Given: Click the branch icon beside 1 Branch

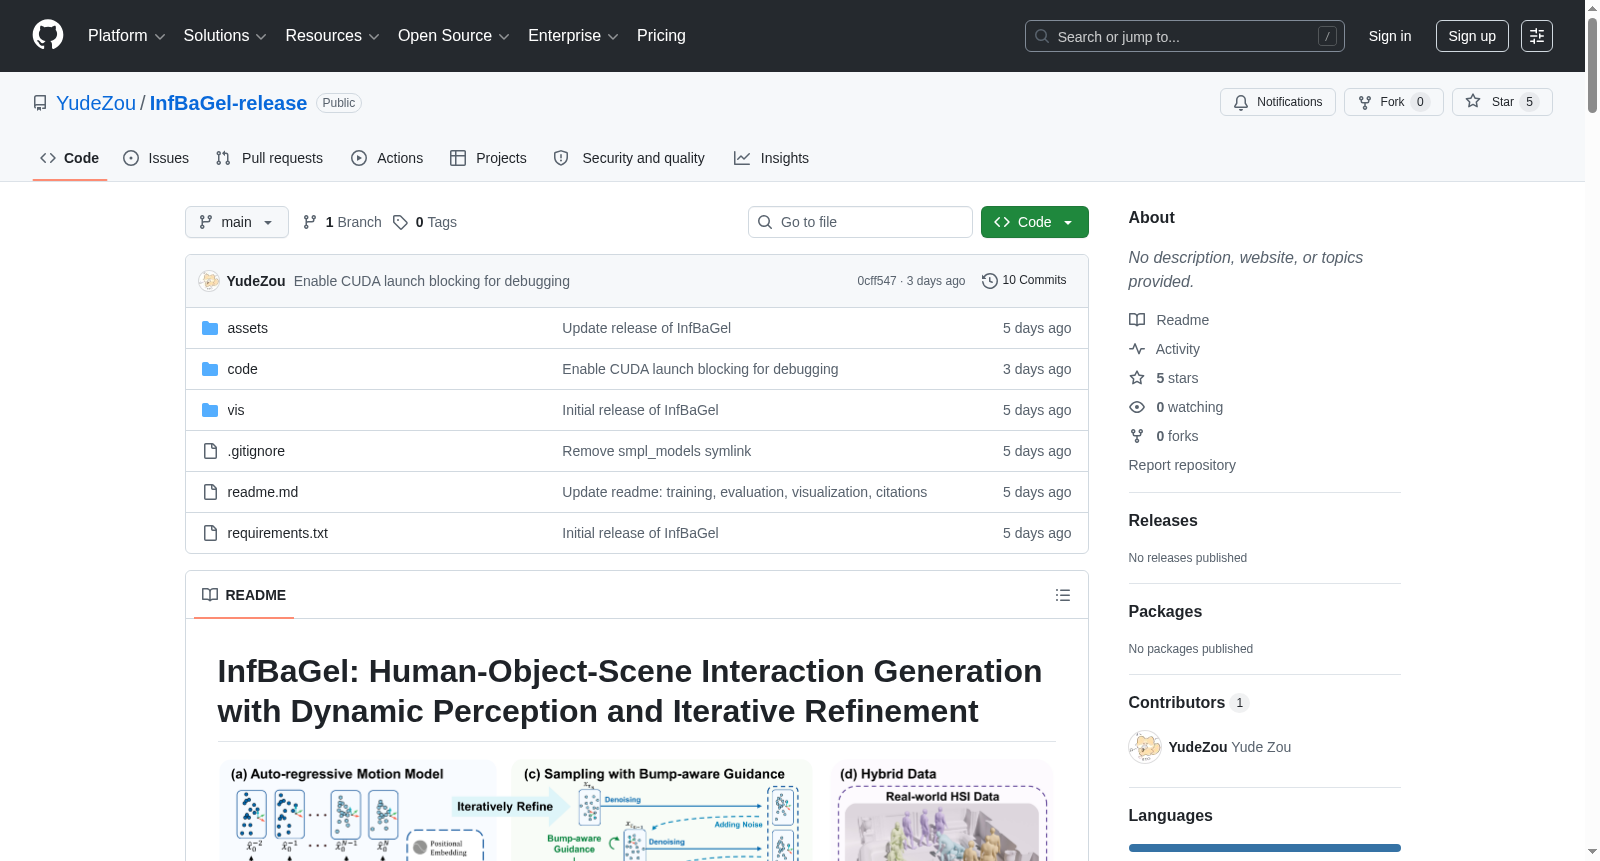Looking at the screenshot, I should point(310,222).
